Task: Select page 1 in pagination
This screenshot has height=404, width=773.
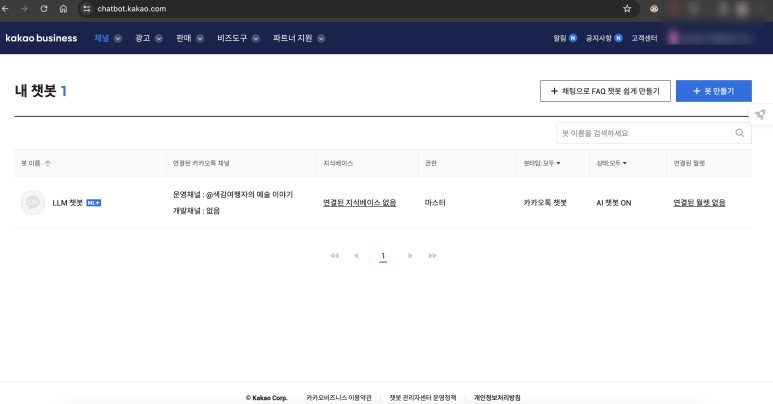Action: (383, 256)
